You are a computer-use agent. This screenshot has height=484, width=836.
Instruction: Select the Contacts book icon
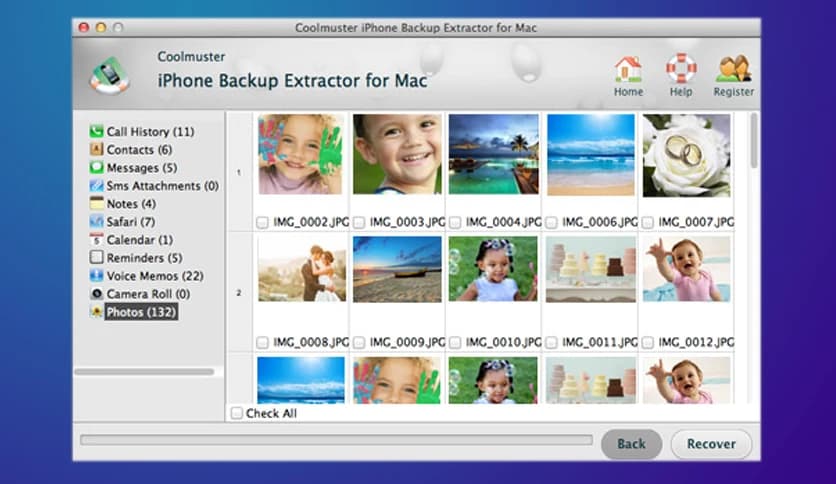(x=97, y=149)
